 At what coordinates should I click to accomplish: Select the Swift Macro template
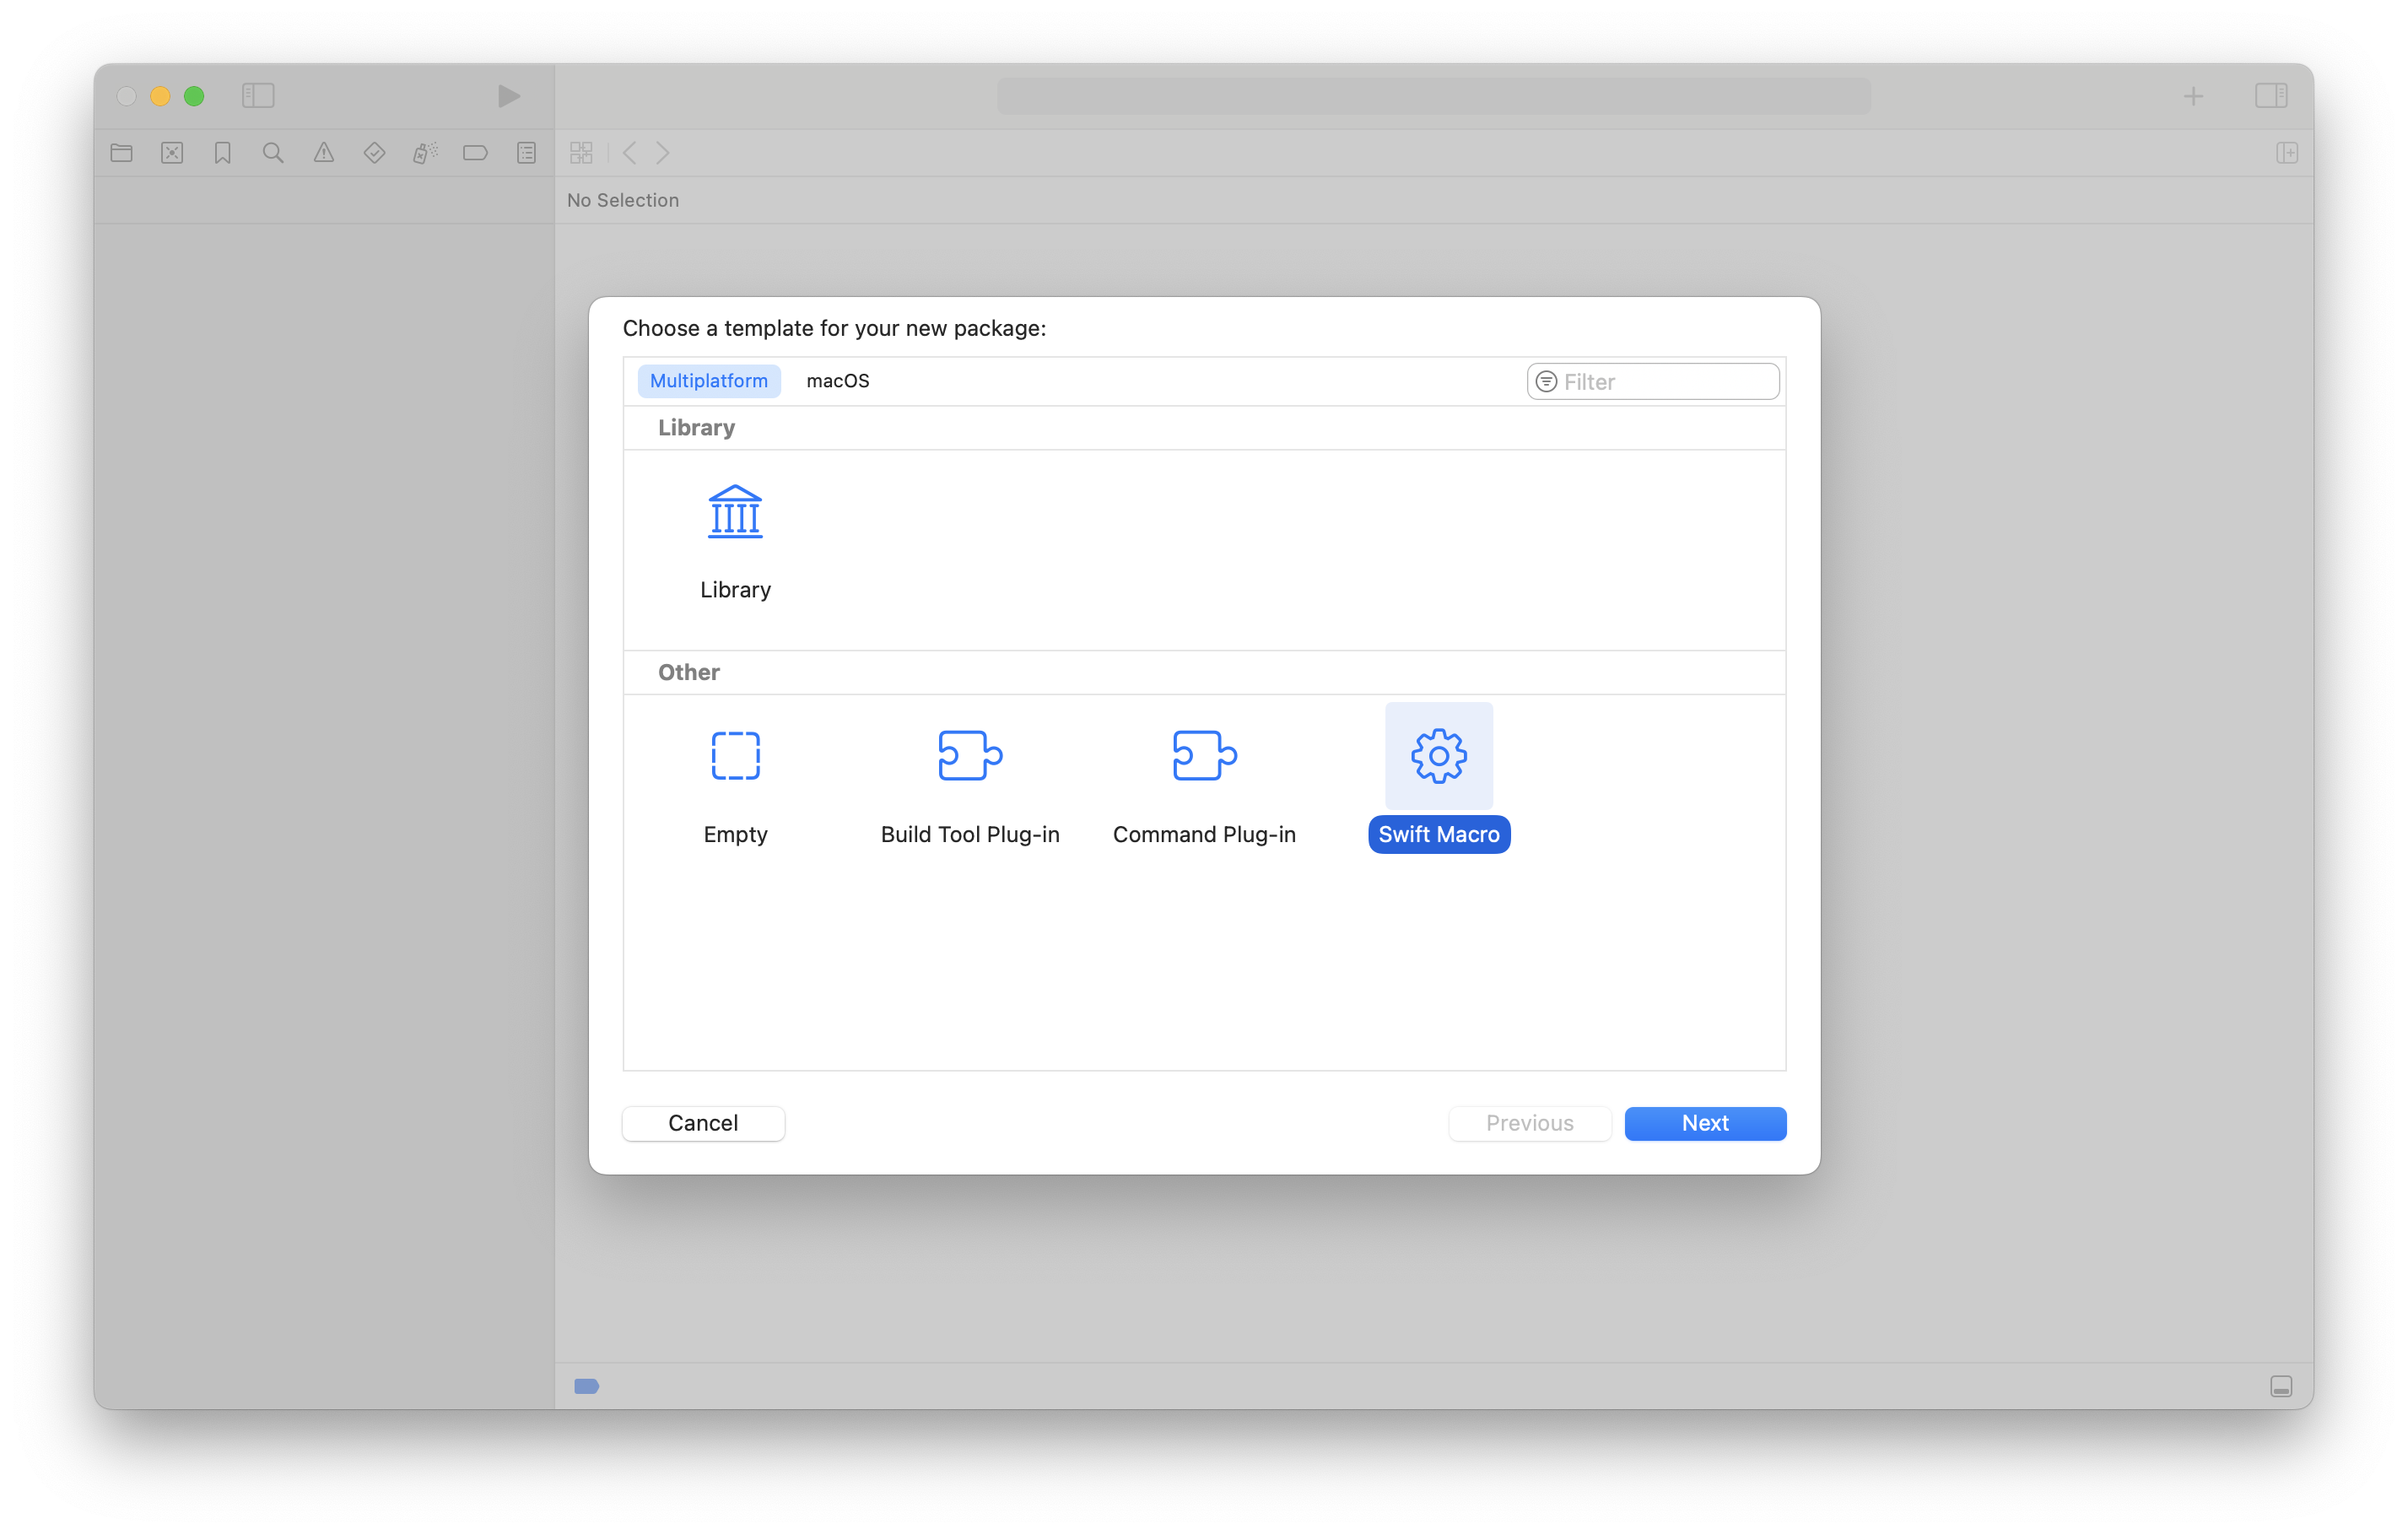(x=1438, y=756)
